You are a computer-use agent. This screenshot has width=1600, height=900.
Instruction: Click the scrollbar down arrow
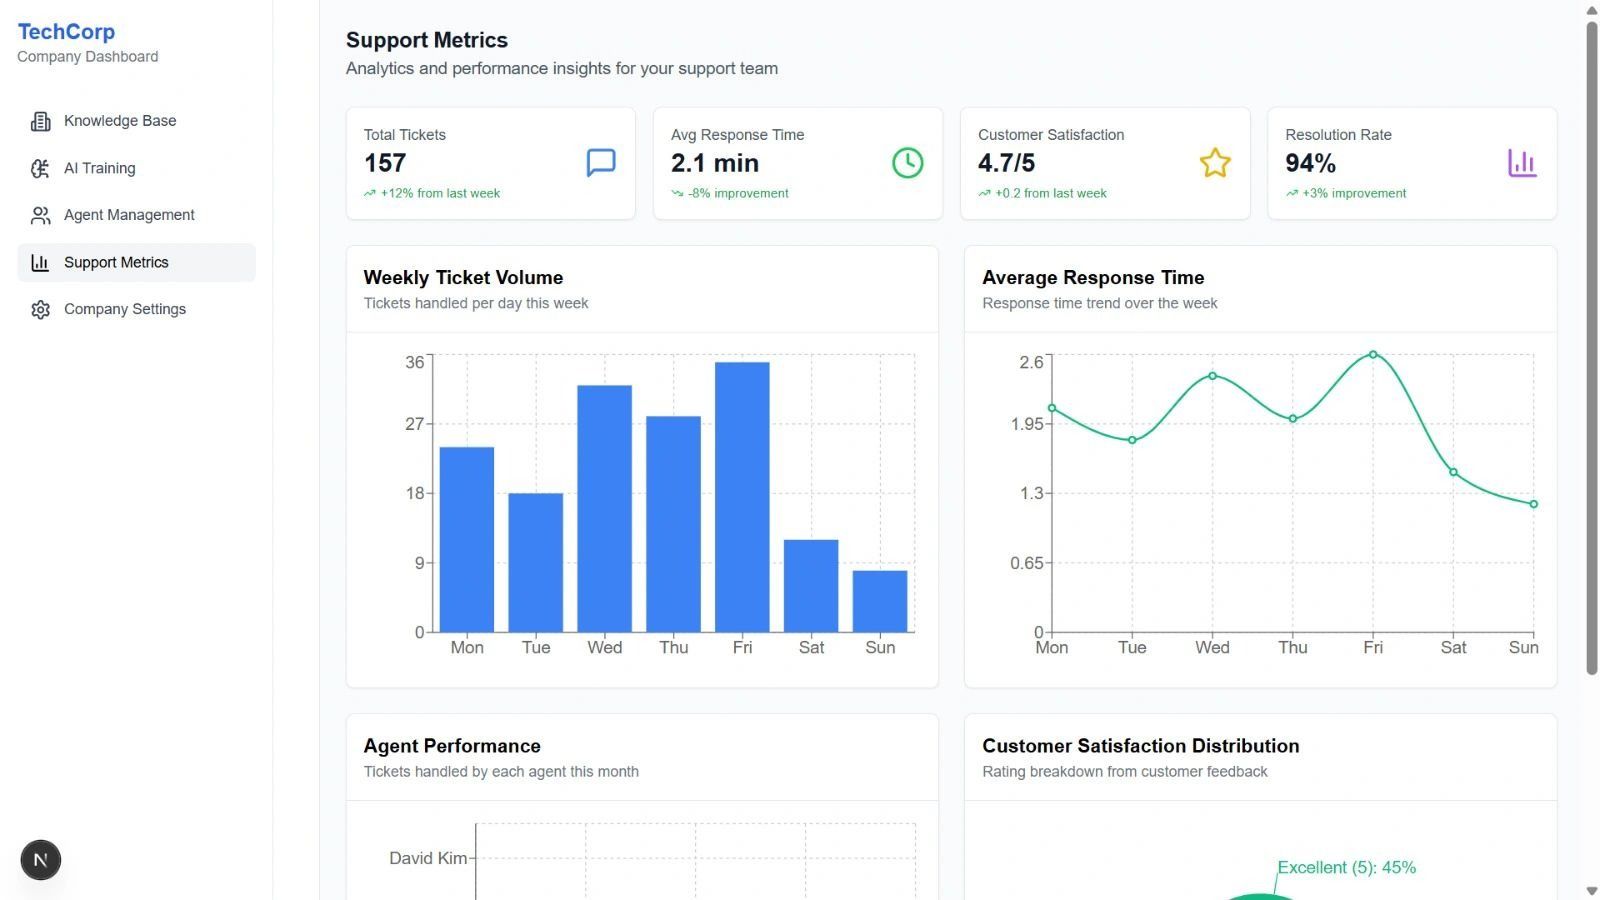point(1591,891)
